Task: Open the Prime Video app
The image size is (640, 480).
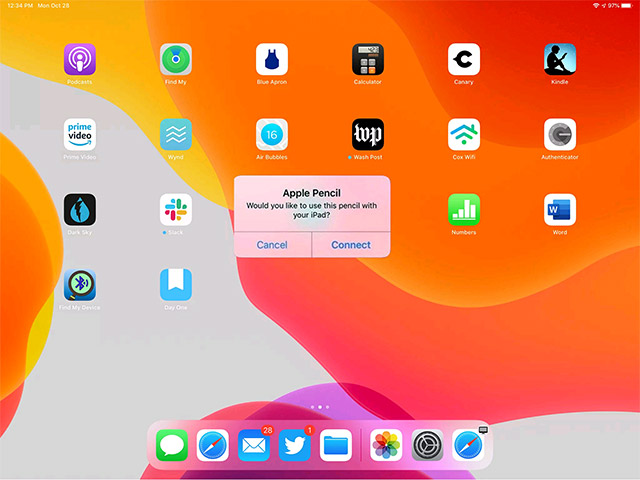Action: click(80, 134)
